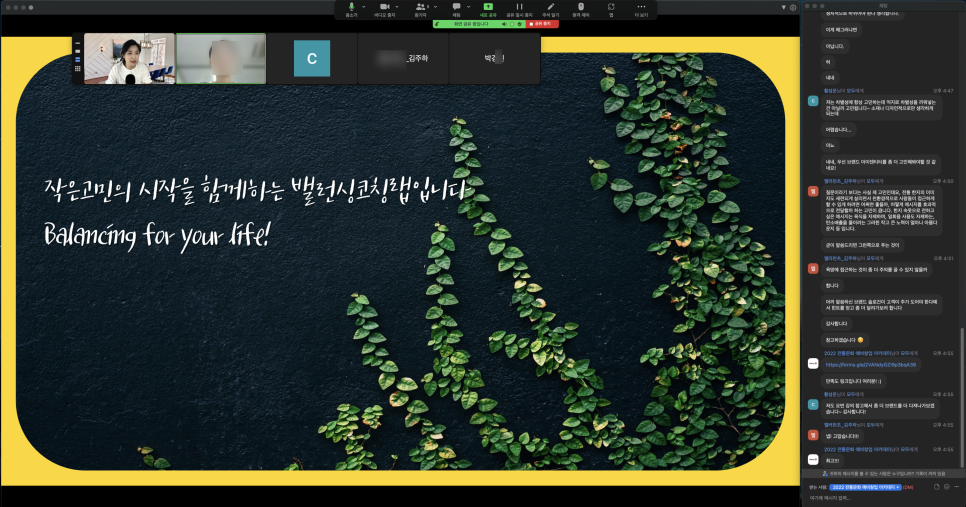Click the who-can-see-messages notice bar
The image size is (966, 507).
click(x=883, y=474)
